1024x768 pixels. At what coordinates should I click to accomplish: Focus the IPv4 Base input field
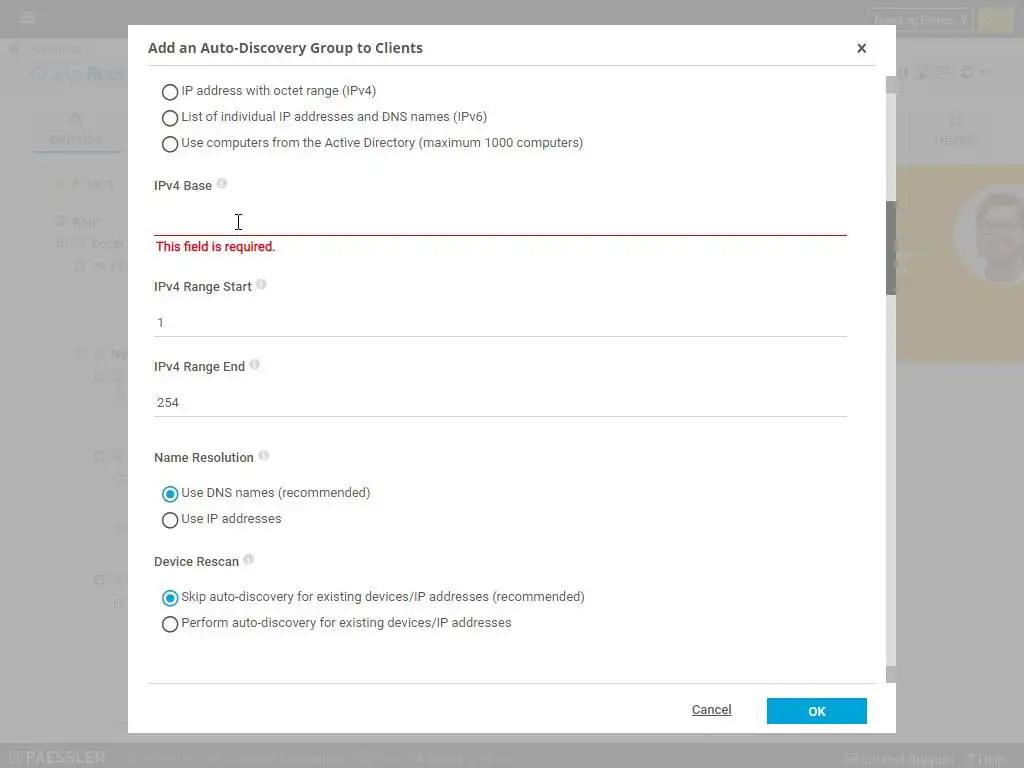[x=500, y=221]
